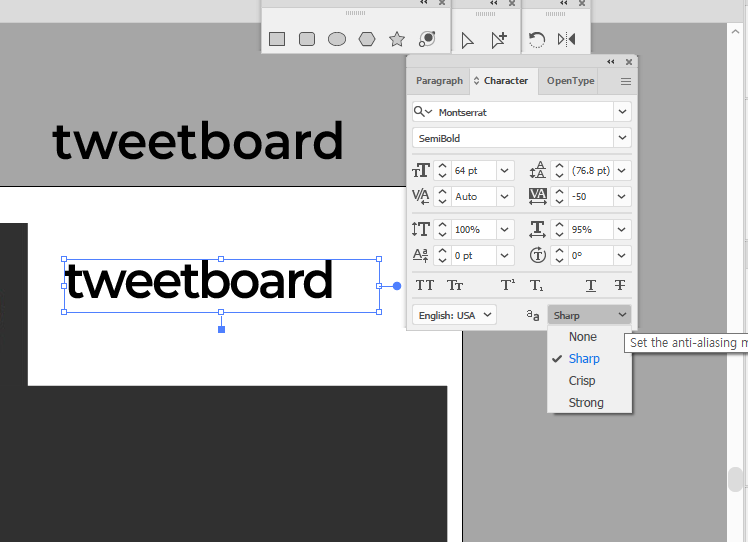The image size is (748, 542).
Task: Open the English: USA language dropdown
Action: [x=454, y=315]
